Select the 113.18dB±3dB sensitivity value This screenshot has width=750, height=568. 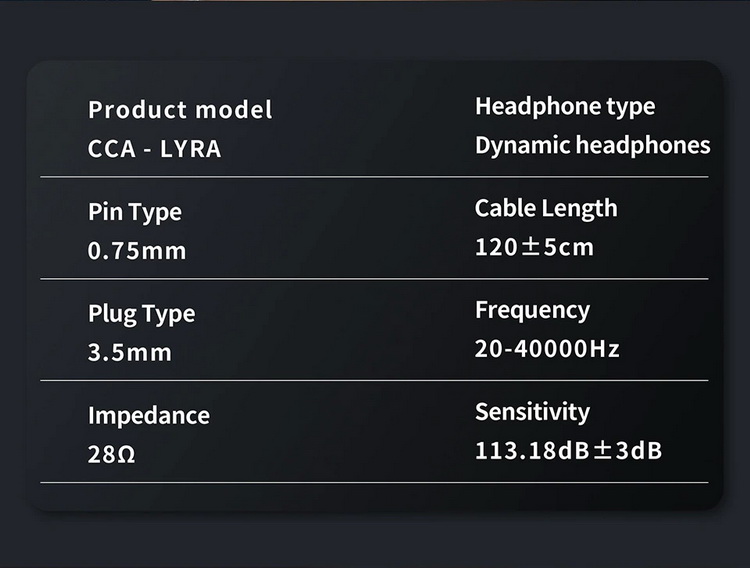568,451
